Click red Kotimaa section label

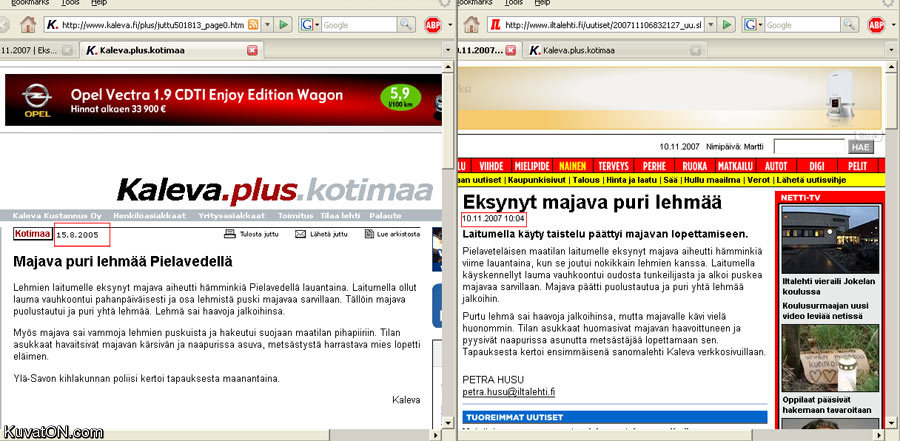tap(33, 234)
